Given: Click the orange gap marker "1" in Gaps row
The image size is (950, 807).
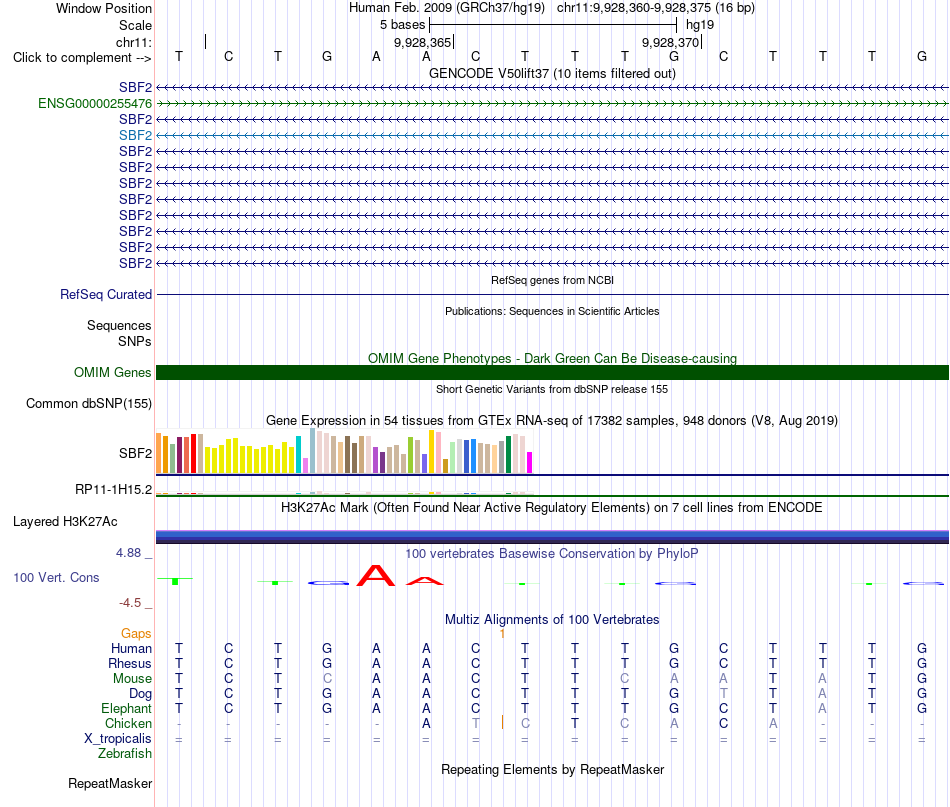Looking at the screenshot, I should click(x=502, y=634).
